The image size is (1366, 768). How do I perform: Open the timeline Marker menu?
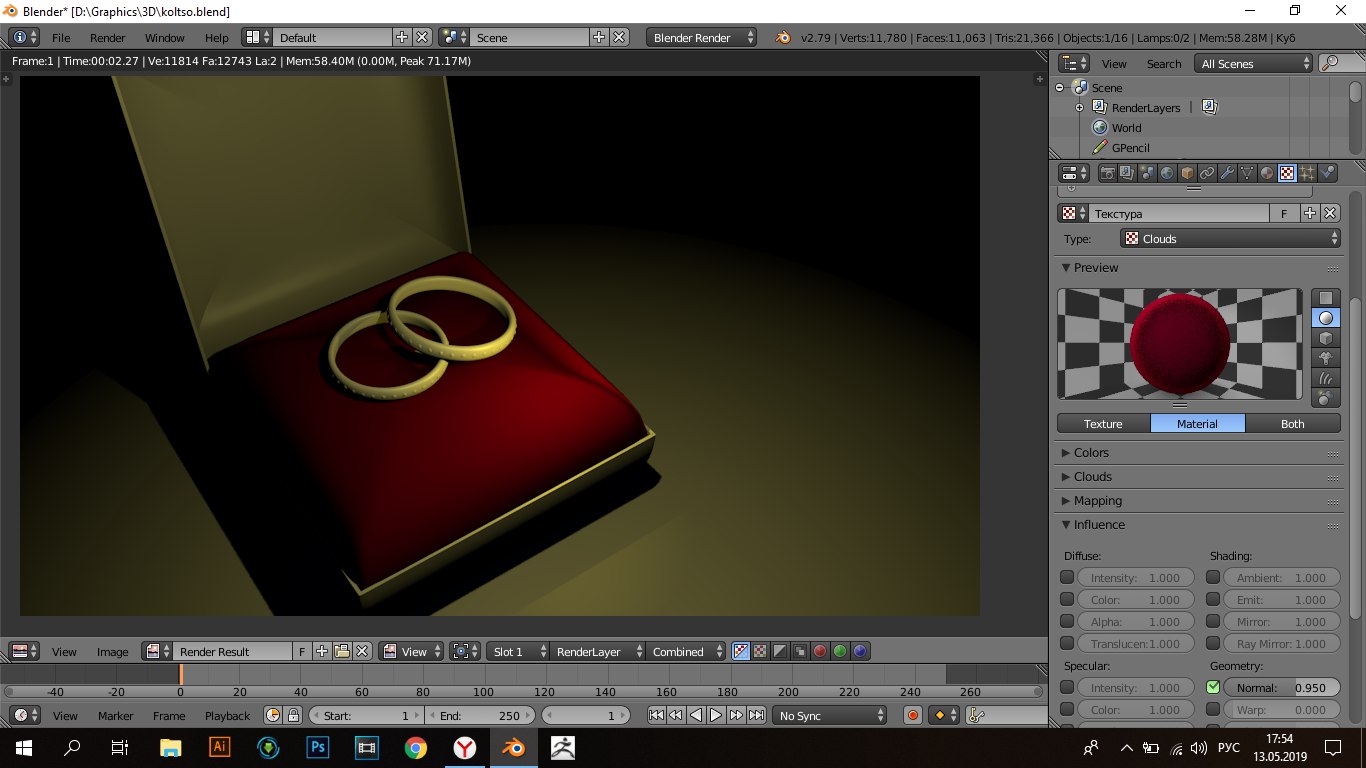[x=116, y=715]
